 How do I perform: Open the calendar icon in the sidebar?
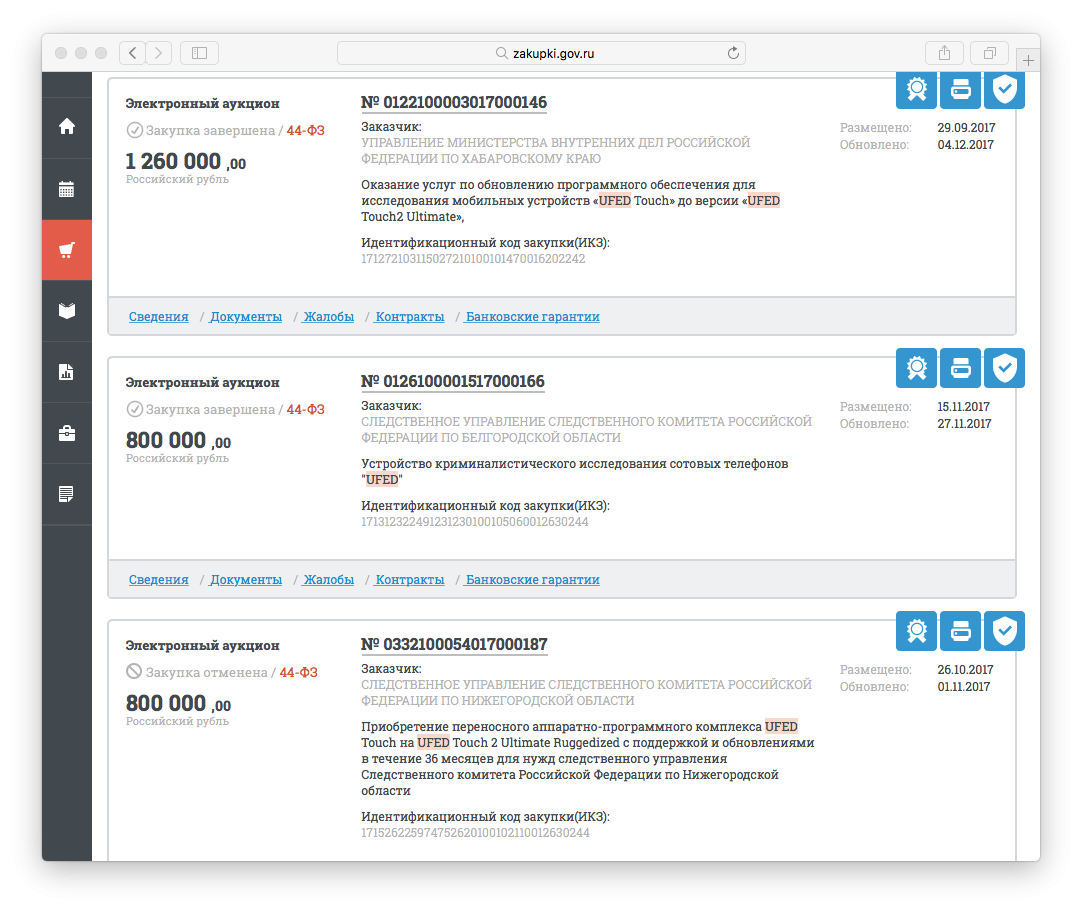tap(67, 188)
